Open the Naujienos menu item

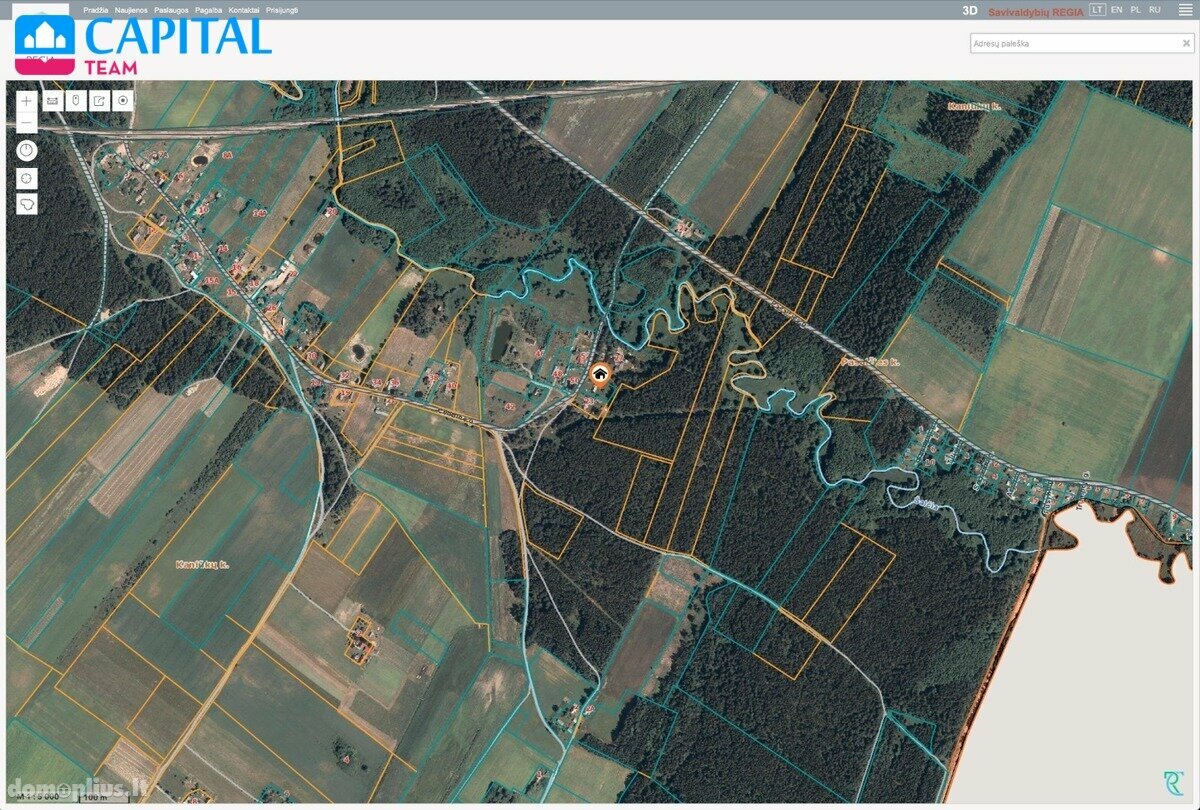132,9
